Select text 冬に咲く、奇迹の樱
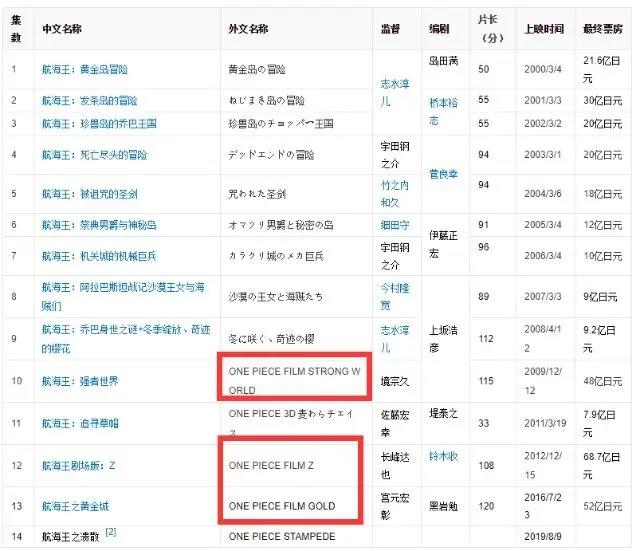This screenshot has height=551, width=640. coord(271,339)
